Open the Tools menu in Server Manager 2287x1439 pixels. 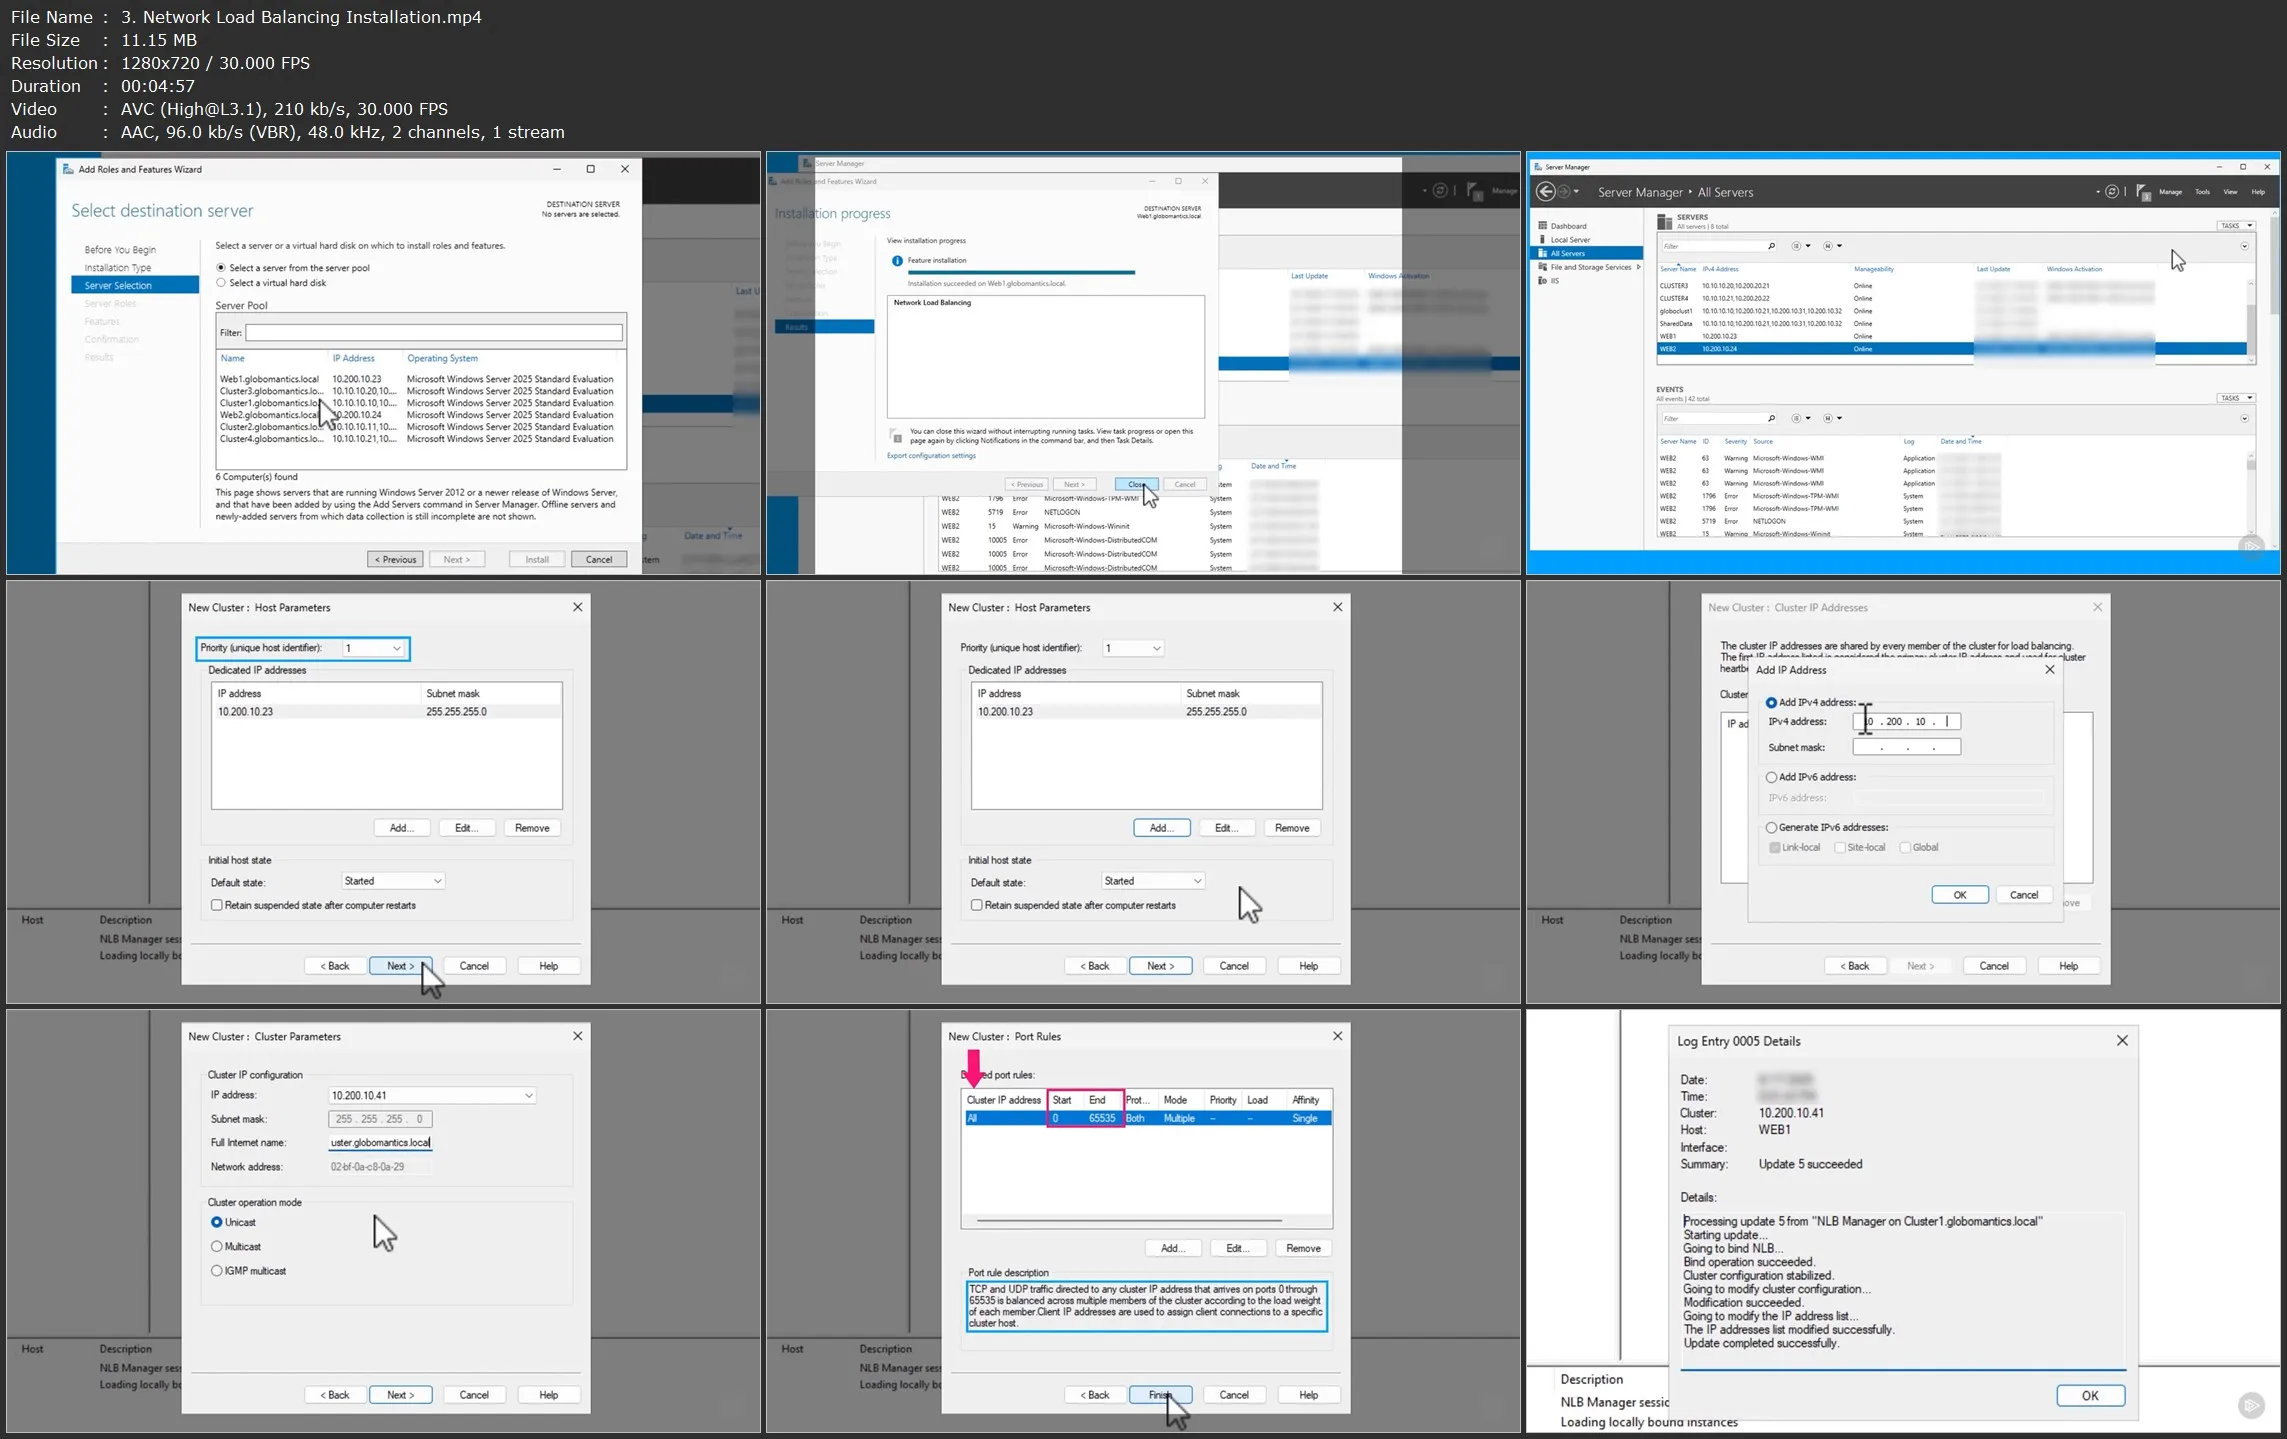tap(2202, 192)
